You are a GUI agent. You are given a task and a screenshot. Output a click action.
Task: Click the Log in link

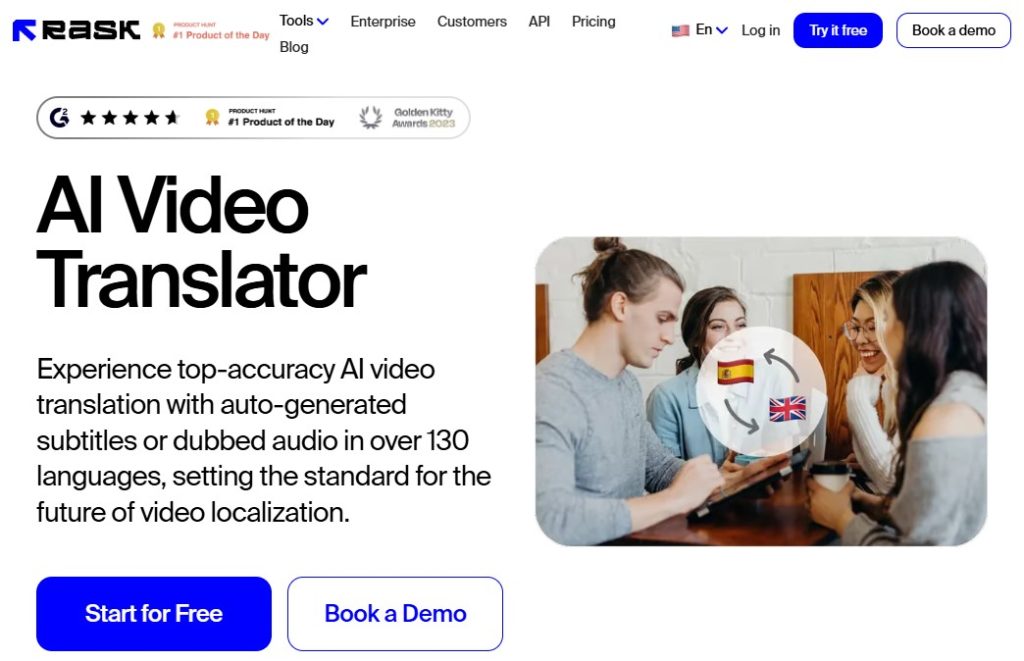pyautogui.click(x=760, y=31)
